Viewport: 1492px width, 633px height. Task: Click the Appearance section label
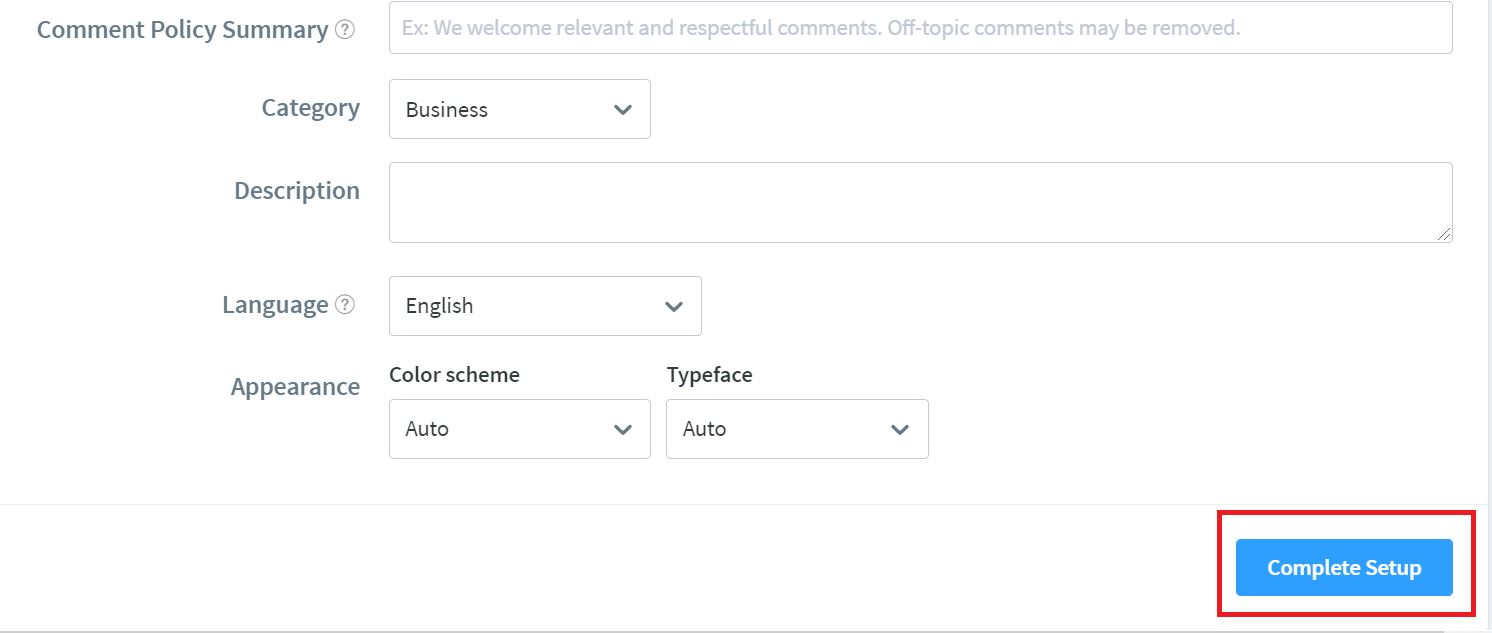[295, 387]
